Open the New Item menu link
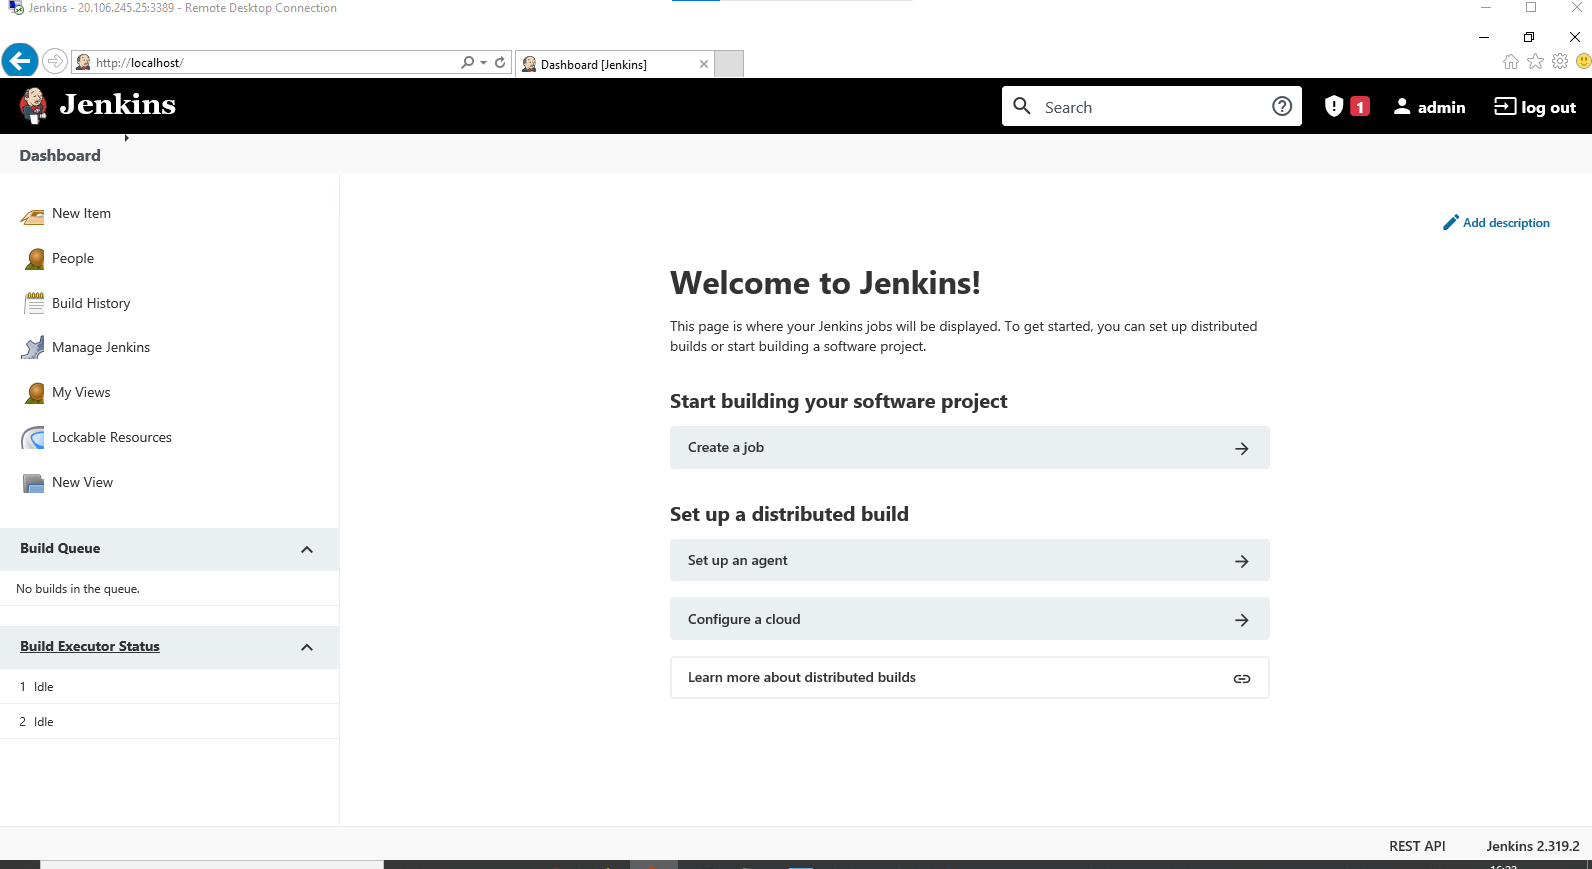Screen dimensions: 1592x869 pos(81,213)
